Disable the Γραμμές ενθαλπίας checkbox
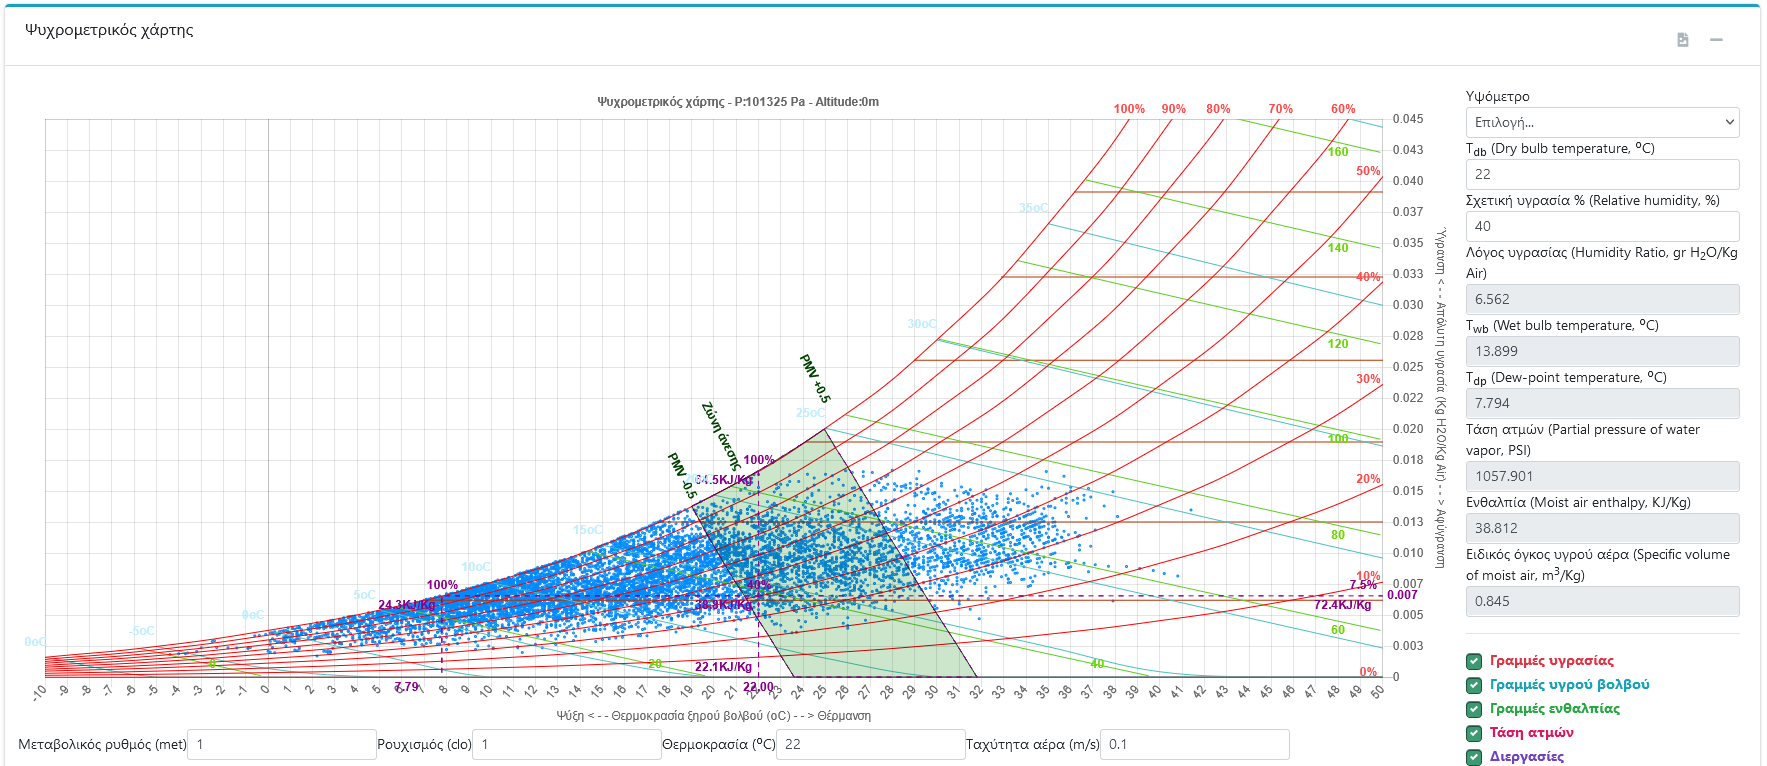Screen dimensions: 1767x766 click(x=1474, y=709)
